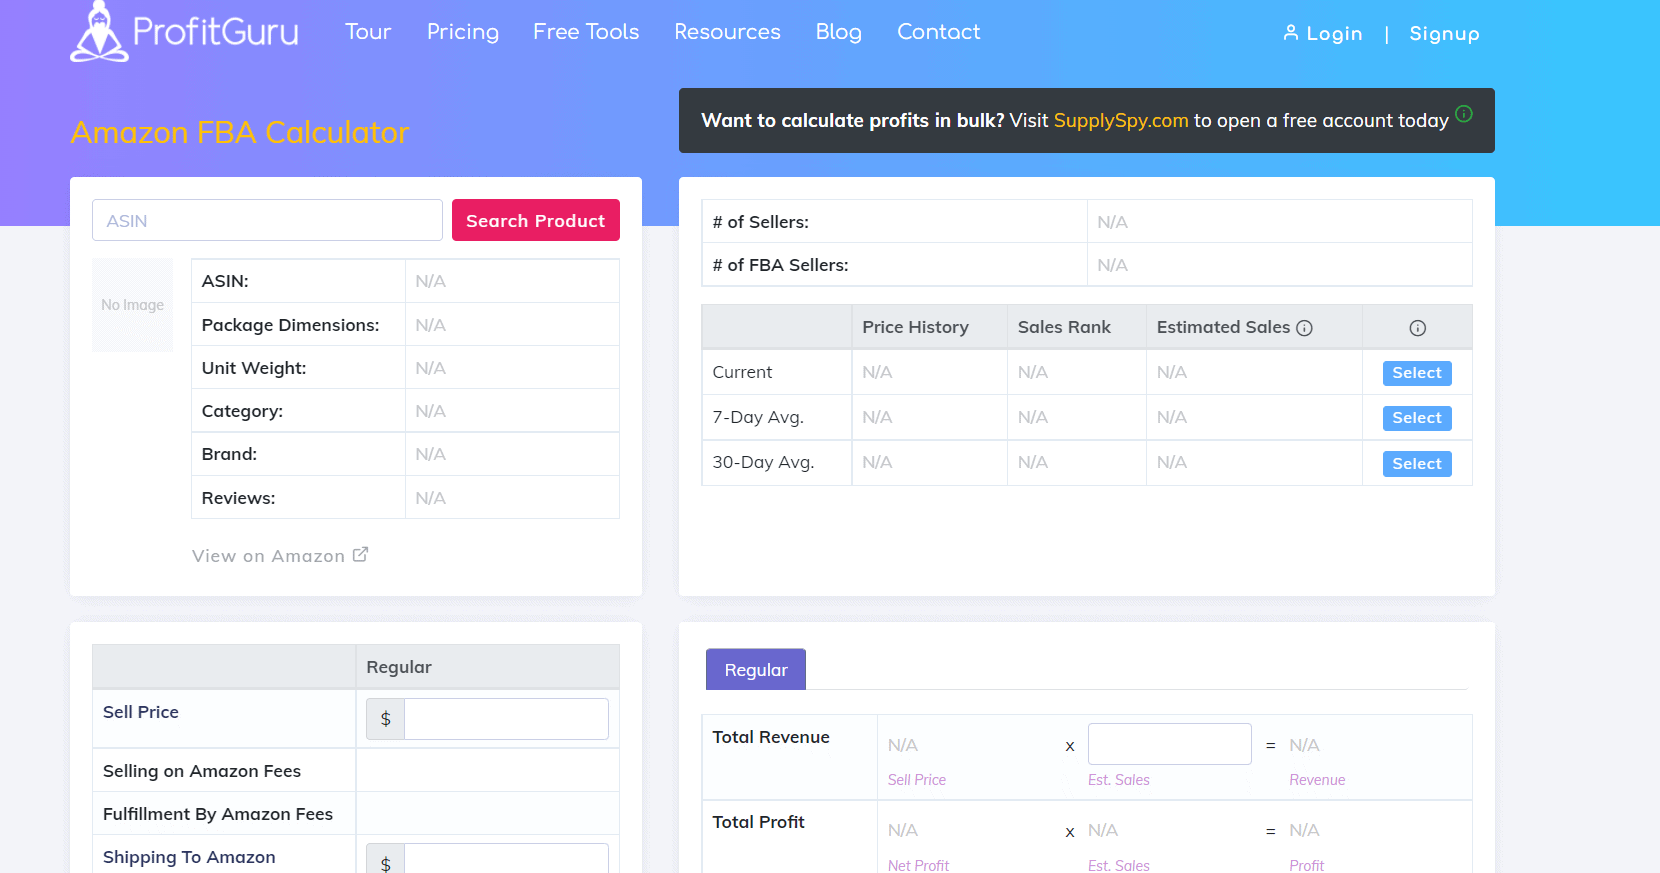This screenshot has width=1660, height=873.
Task: Open the Resources menu
Action: click(x=727, y=32)
